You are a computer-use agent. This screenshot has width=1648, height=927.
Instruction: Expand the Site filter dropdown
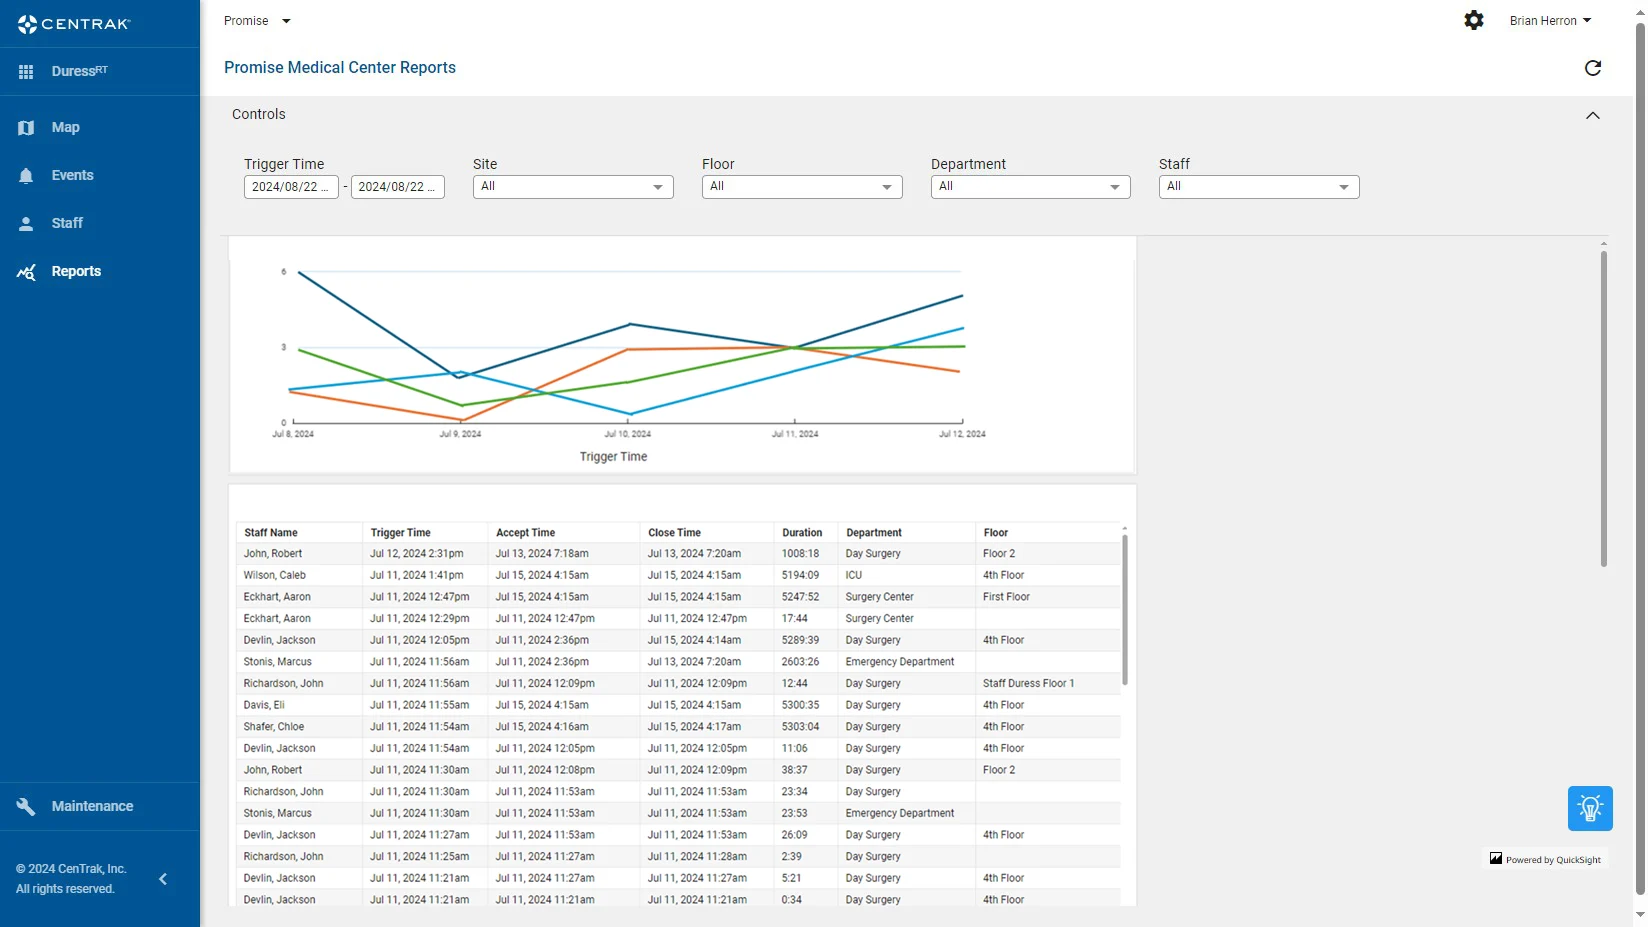pos(573,187)
